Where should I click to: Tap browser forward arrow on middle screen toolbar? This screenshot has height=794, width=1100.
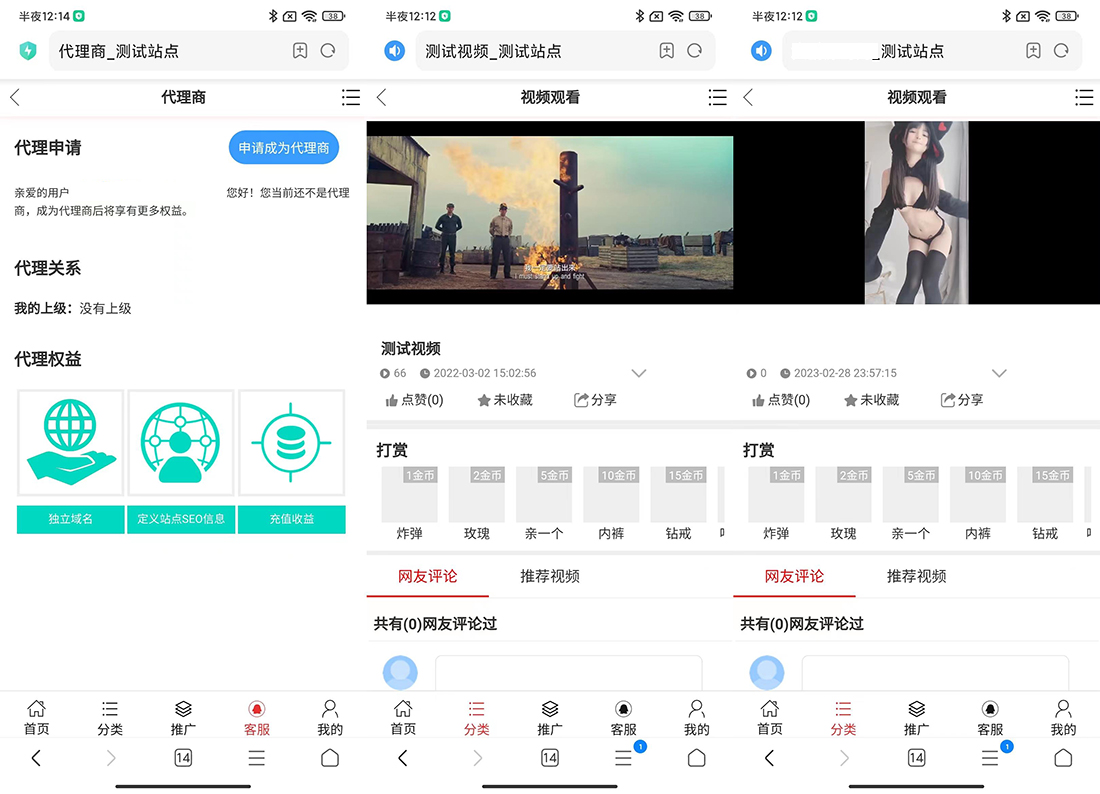(x=477, y=758)
